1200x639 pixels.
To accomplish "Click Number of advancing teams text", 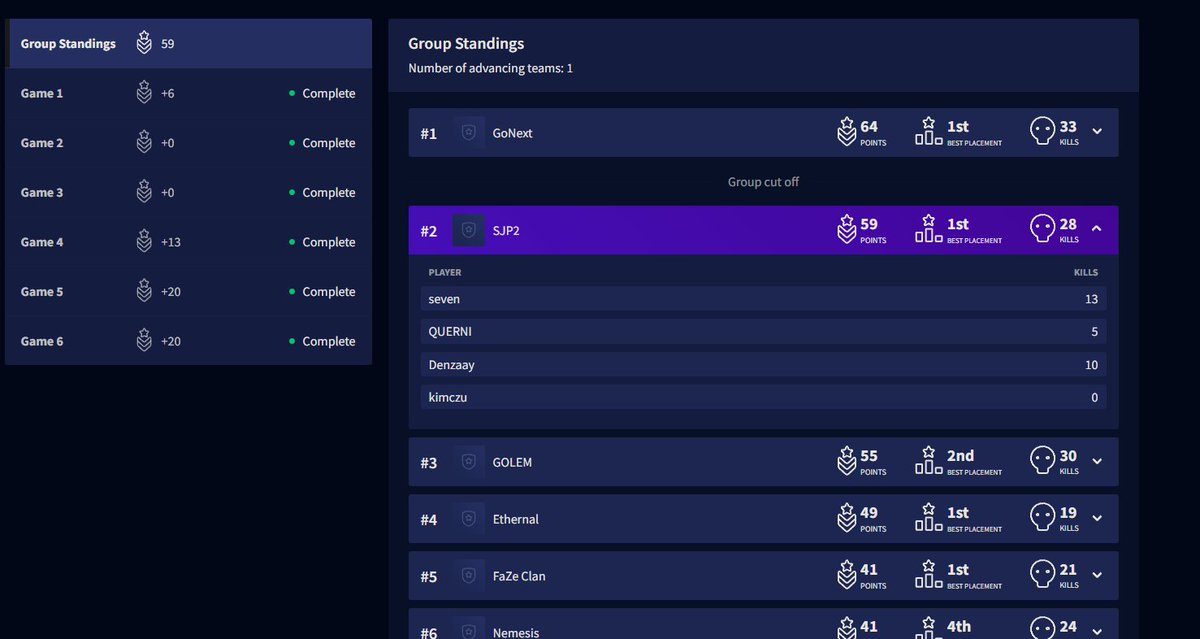I will click(490, 68).
